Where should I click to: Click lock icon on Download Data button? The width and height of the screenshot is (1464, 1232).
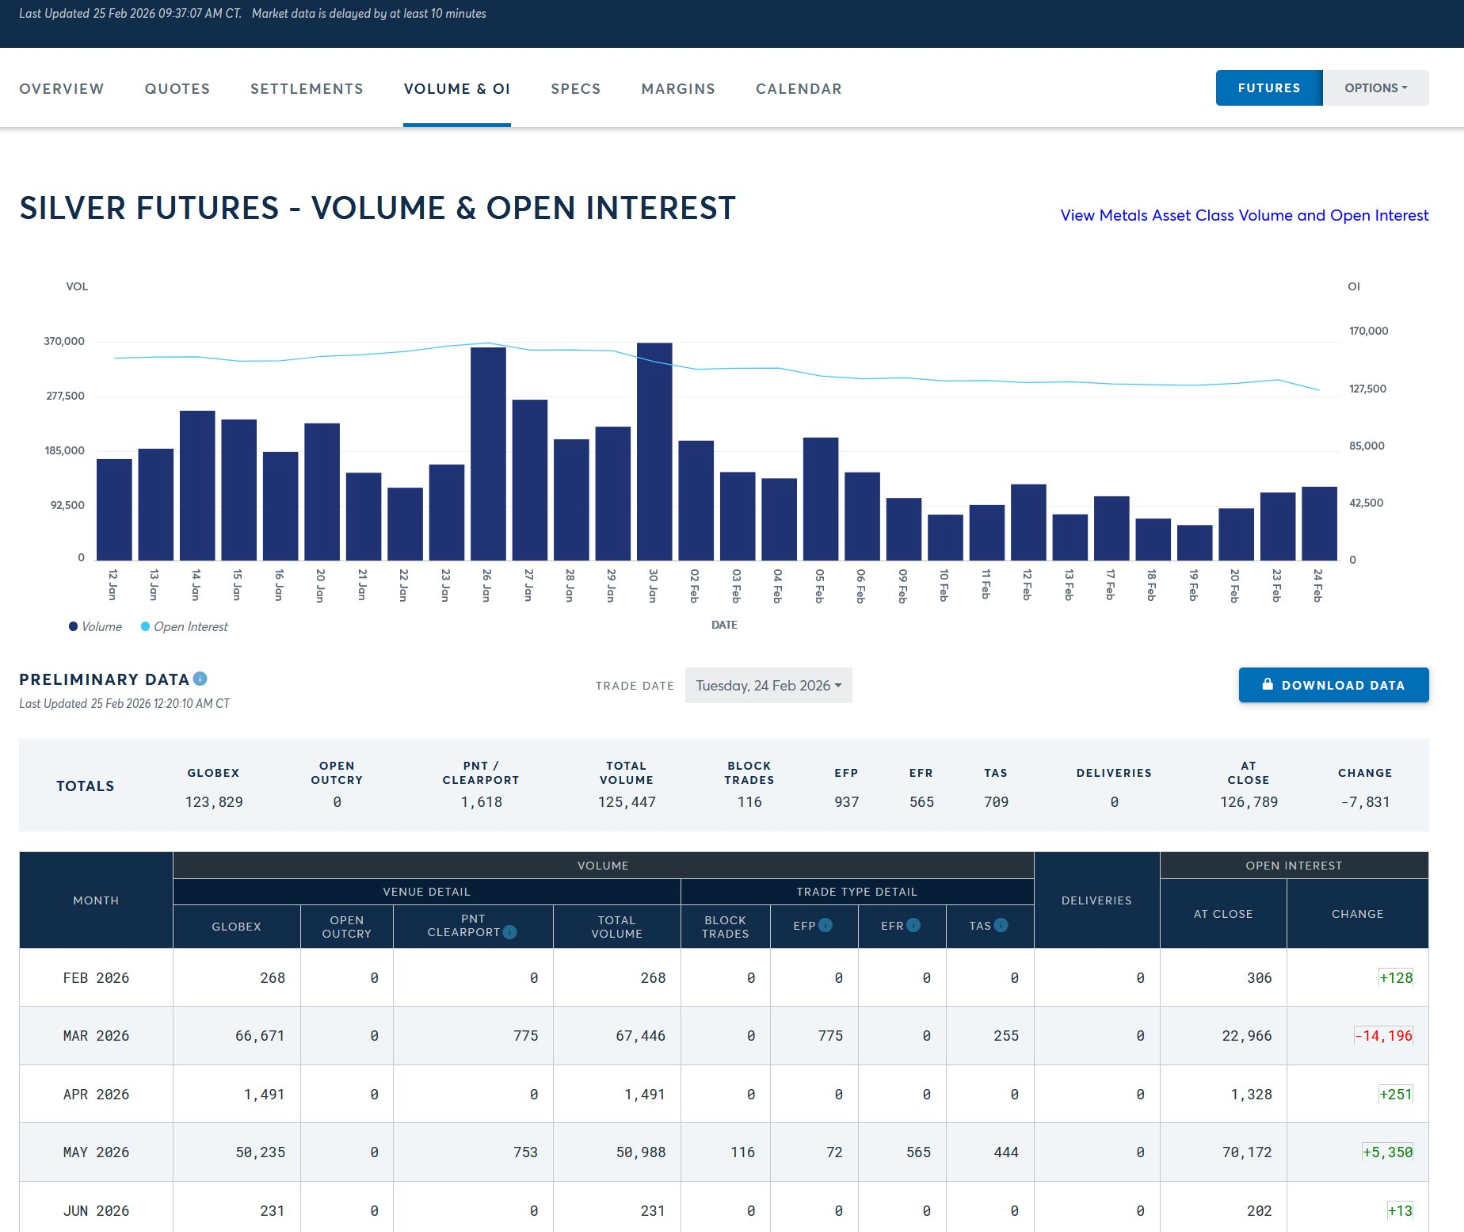pyautogui.click(x=1267, y=685)
